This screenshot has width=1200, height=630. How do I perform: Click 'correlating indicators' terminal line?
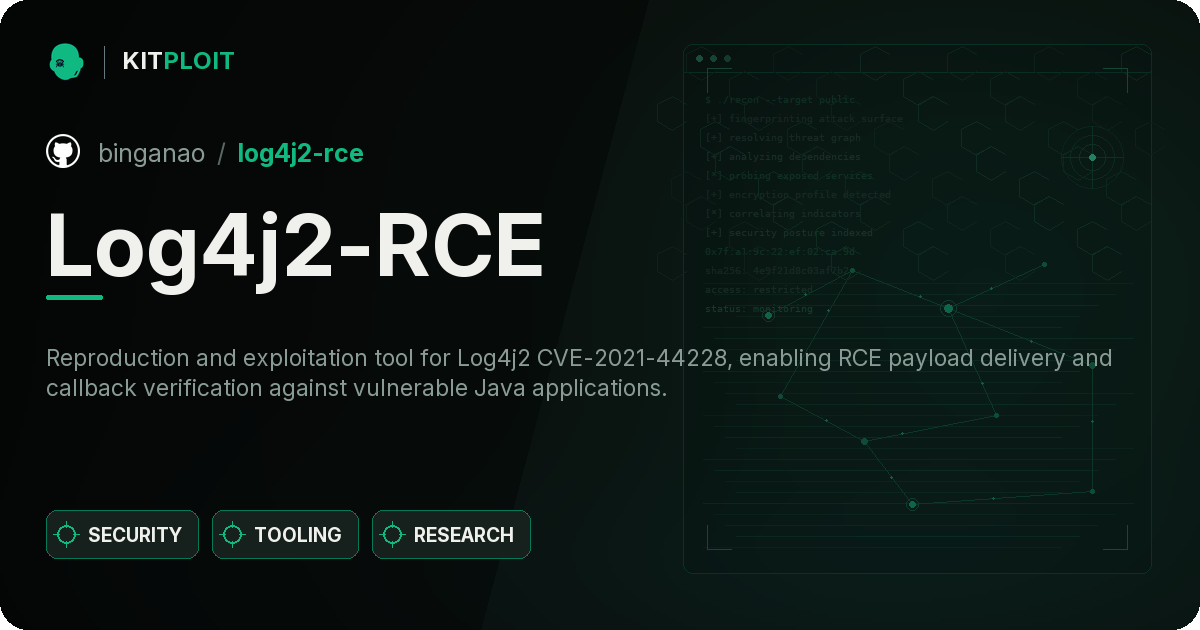tap(783, 214)
